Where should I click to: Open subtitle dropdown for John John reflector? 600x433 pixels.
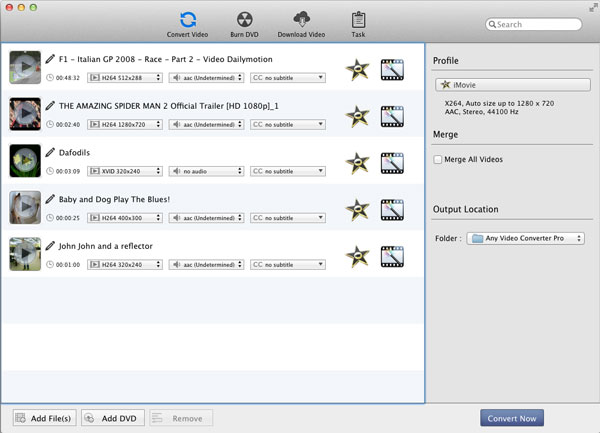click(x=288, y=264)
